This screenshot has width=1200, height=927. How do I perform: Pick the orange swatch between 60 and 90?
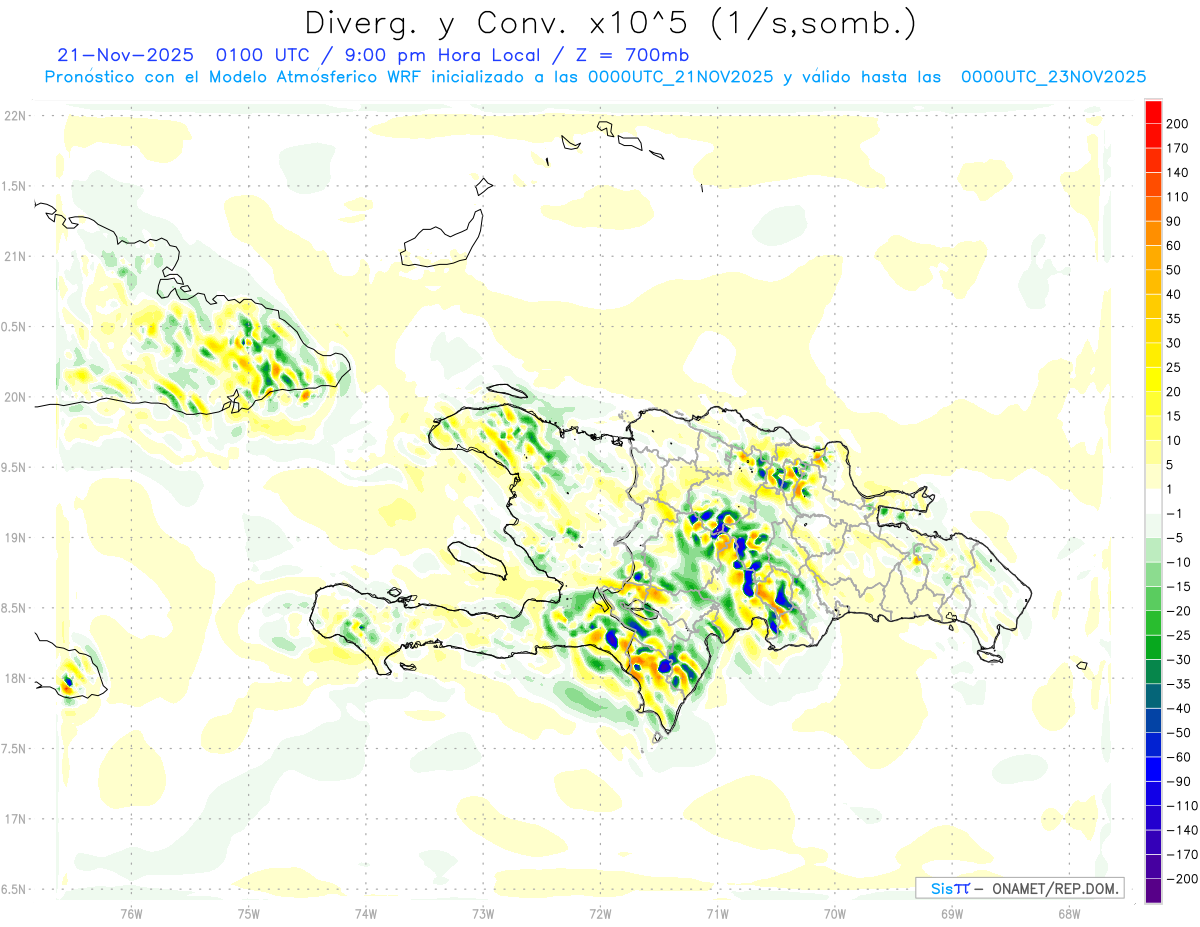[x=1153, y=233]
